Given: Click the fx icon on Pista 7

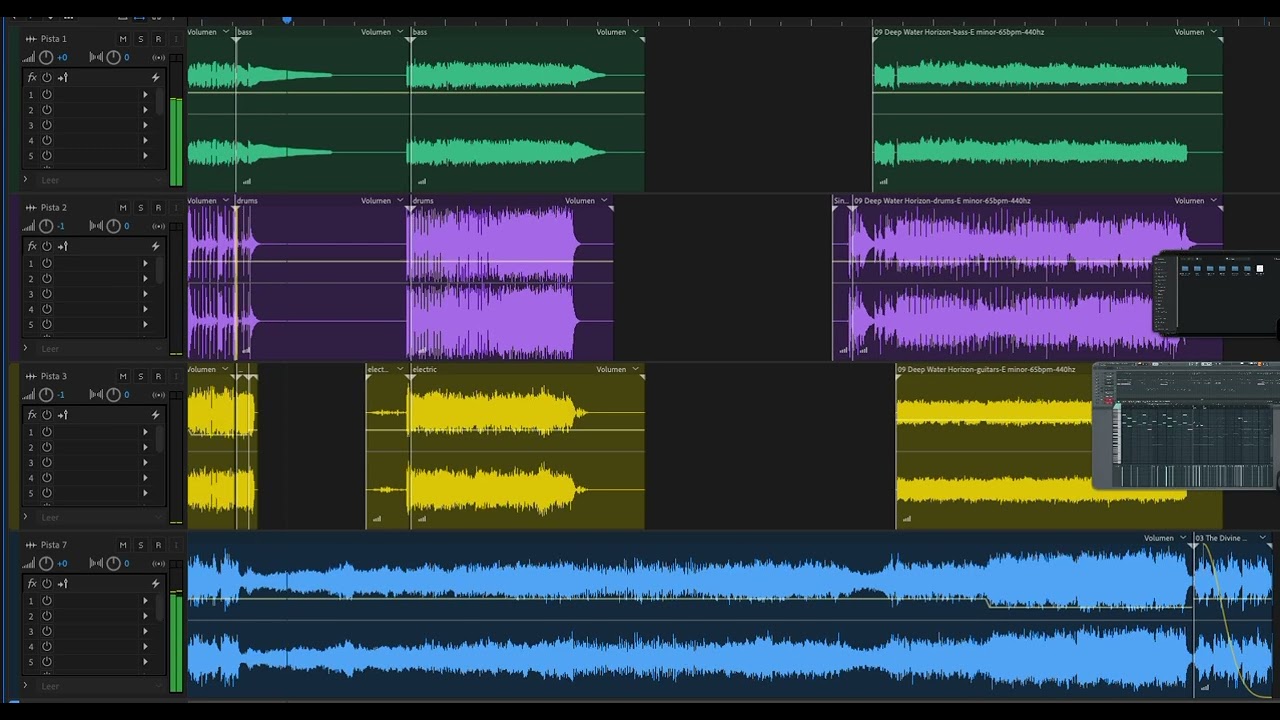Looking at the screenshot, I should (x=32, y=584).
